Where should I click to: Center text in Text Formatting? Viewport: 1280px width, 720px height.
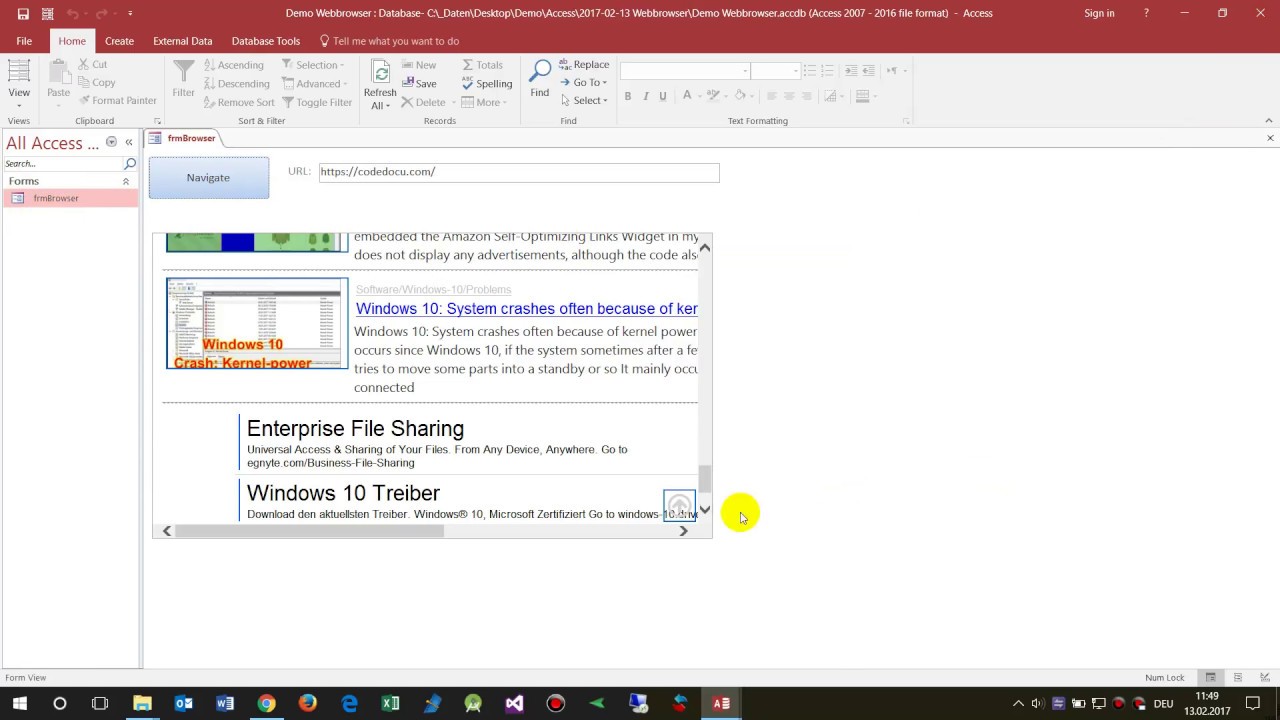pos(789,96)
